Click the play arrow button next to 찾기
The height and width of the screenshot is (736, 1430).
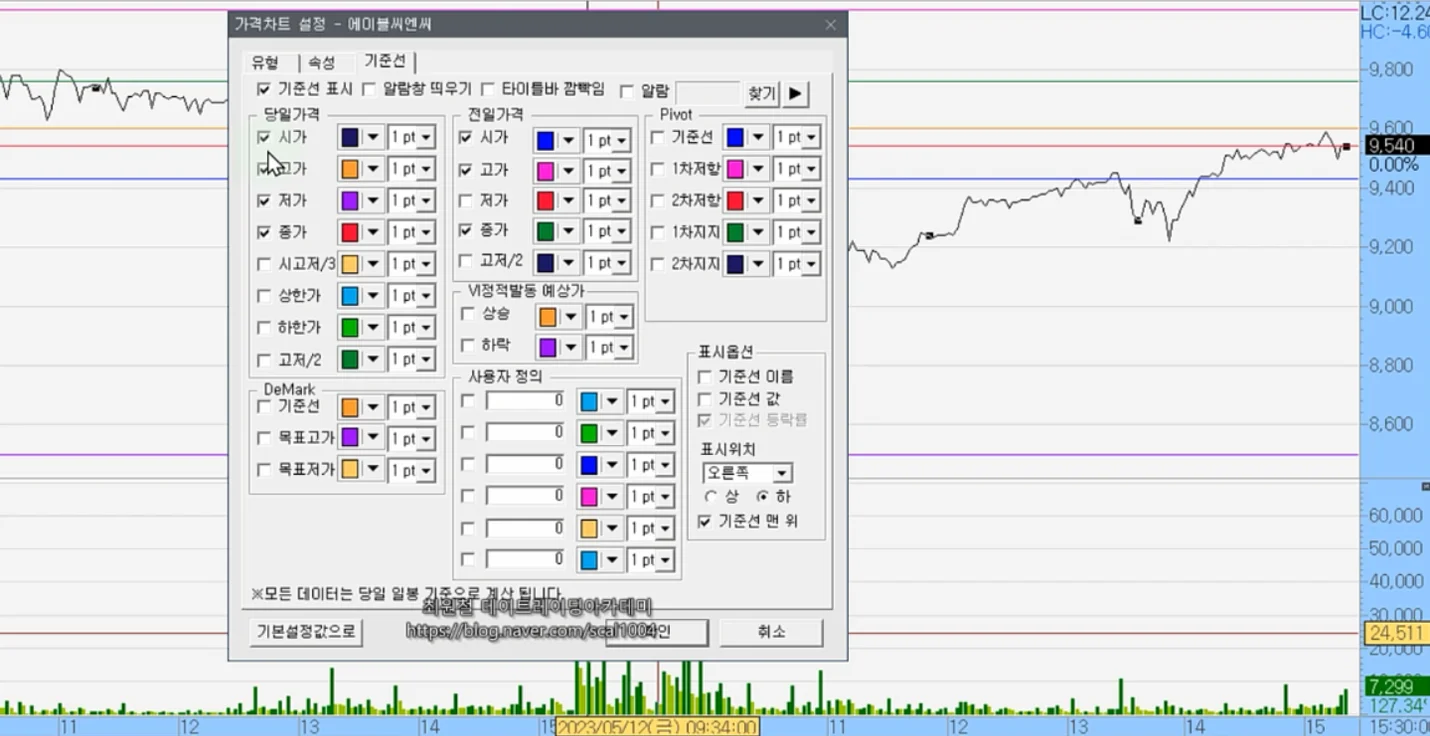click(795, 93)
